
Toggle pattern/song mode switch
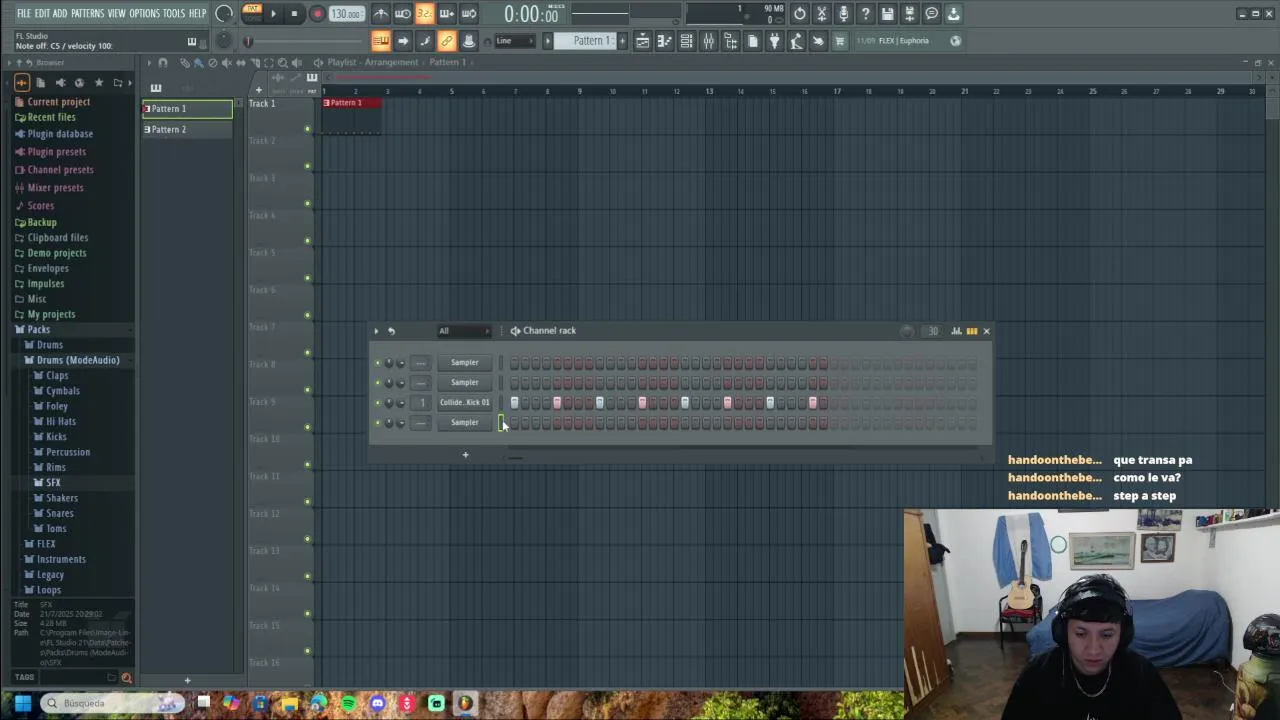(x=252, y=13)
